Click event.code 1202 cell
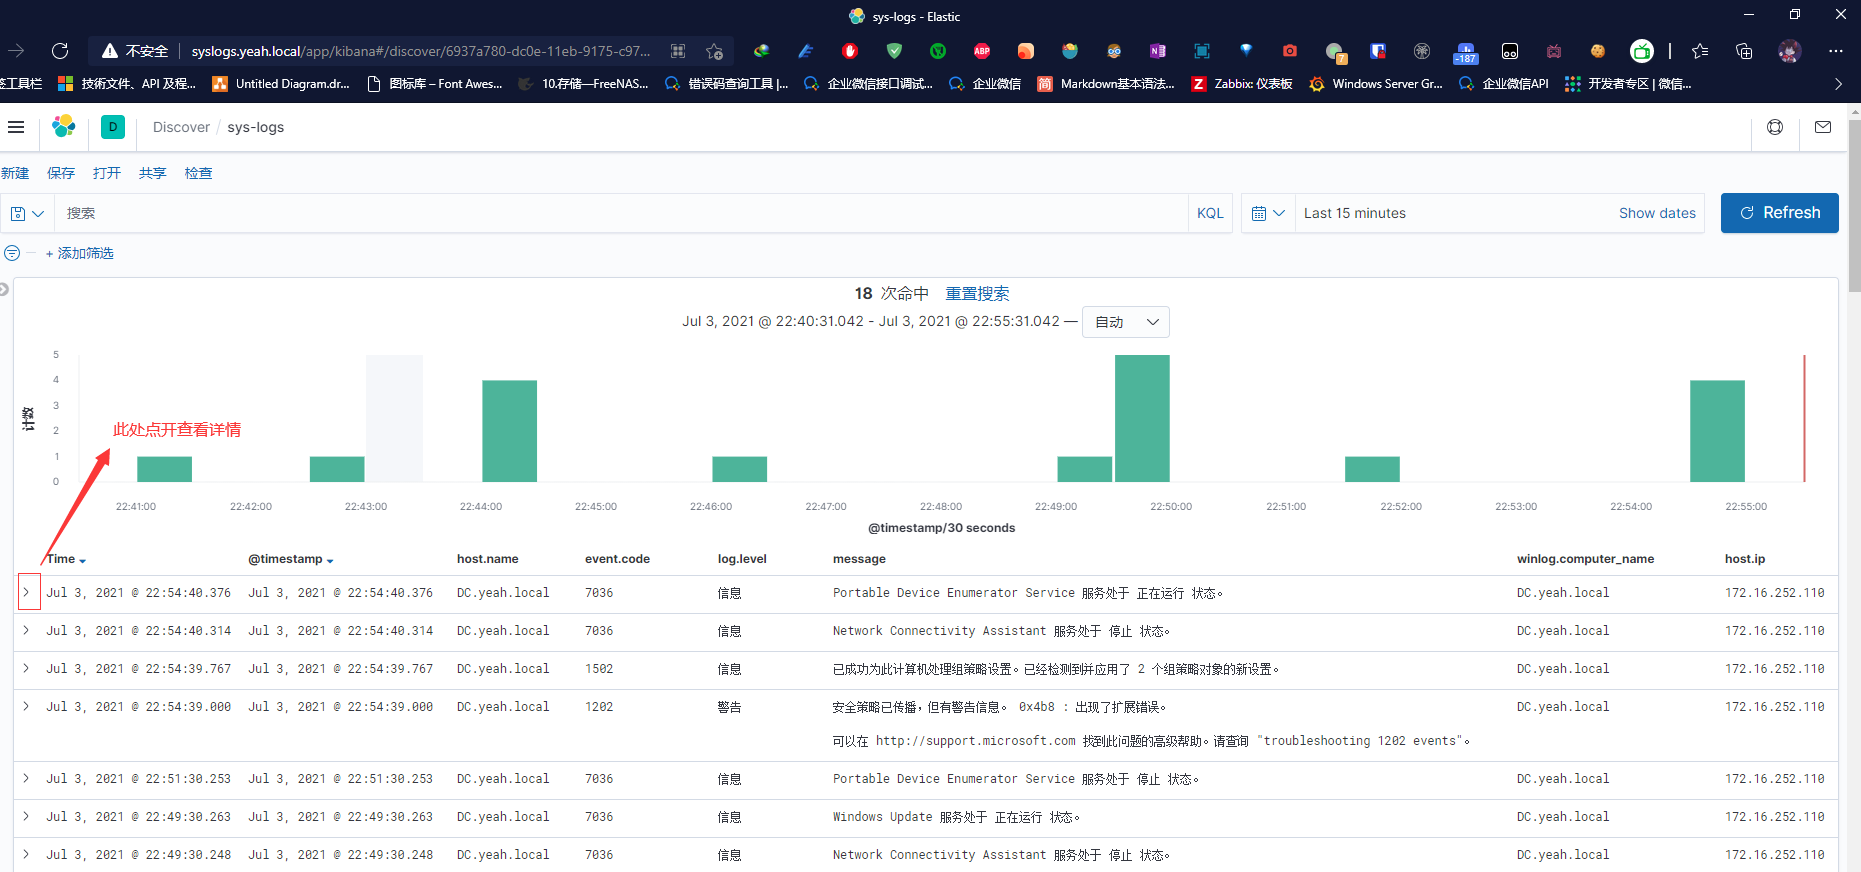 coord(599,707)
